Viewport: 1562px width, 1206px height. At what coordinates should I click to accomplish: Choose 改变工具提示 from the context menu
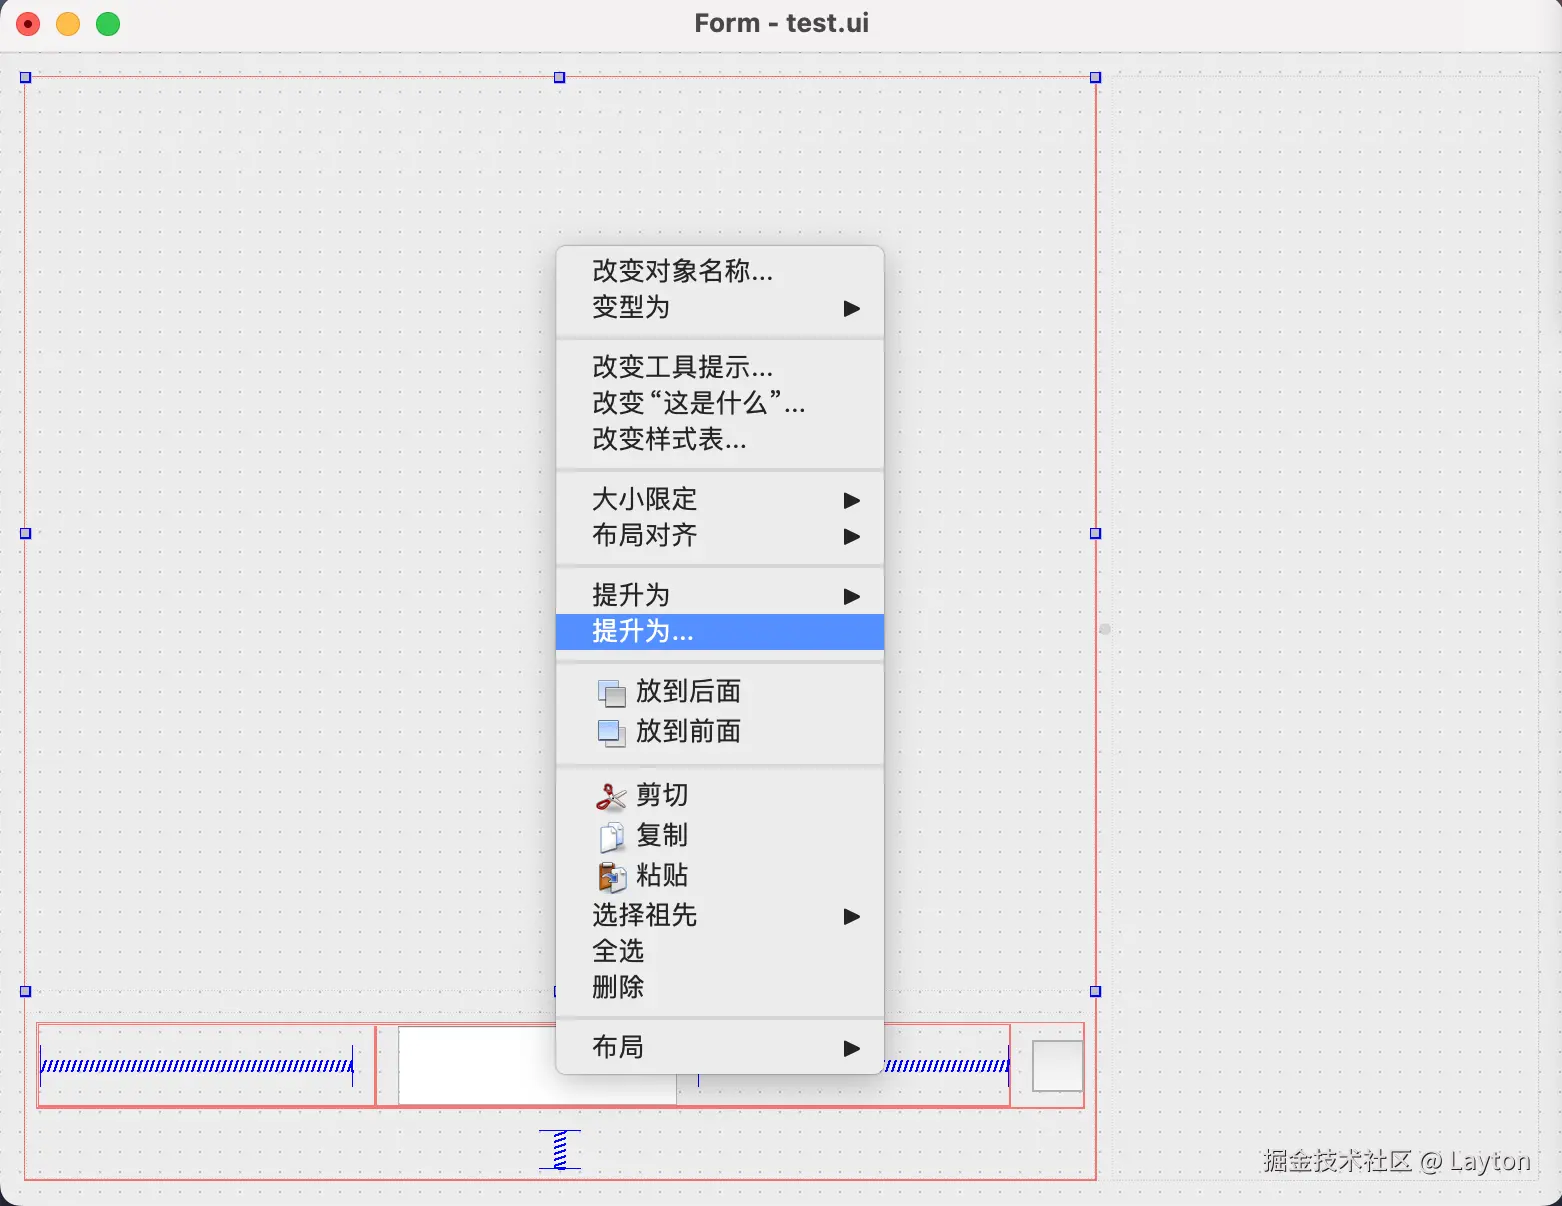coord(681,367)
